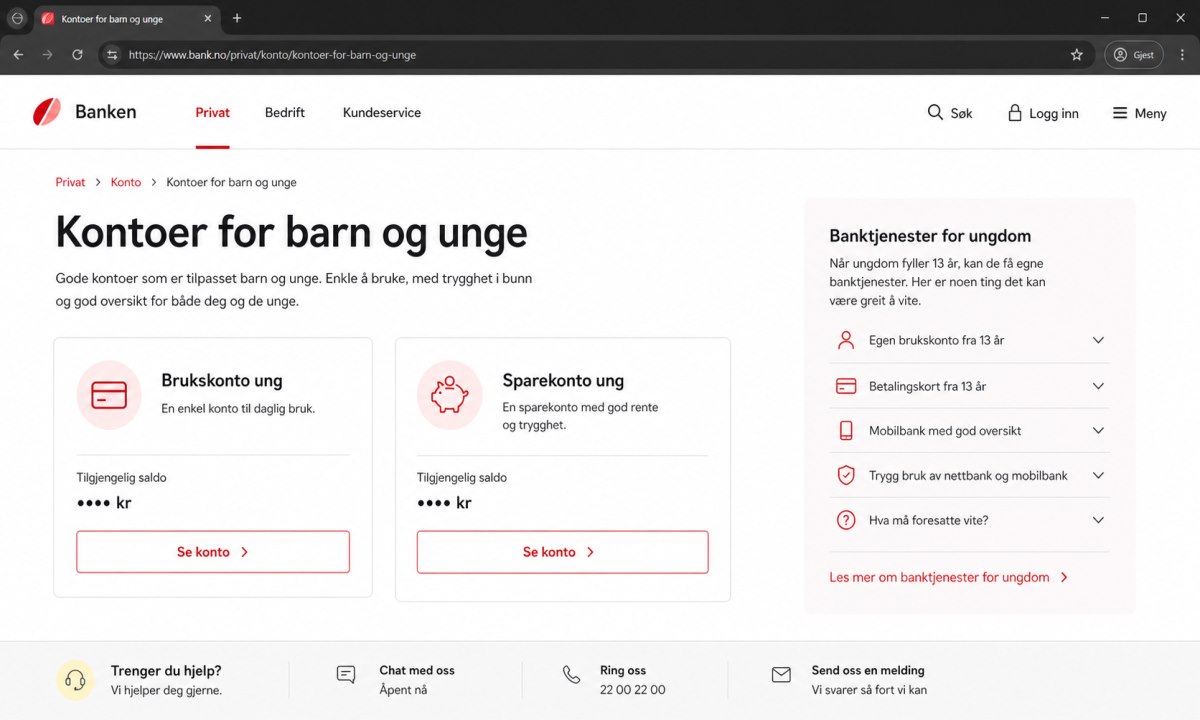
Task: Open the browser three-dot menu
Action: click(x=1182, y=55)
